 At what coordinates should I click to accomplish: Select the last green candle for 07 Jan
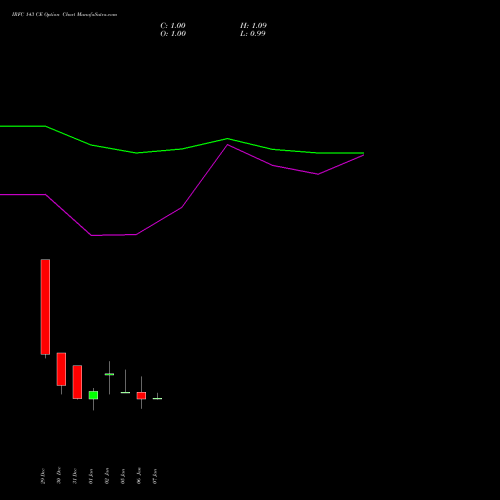click(157, 398)
